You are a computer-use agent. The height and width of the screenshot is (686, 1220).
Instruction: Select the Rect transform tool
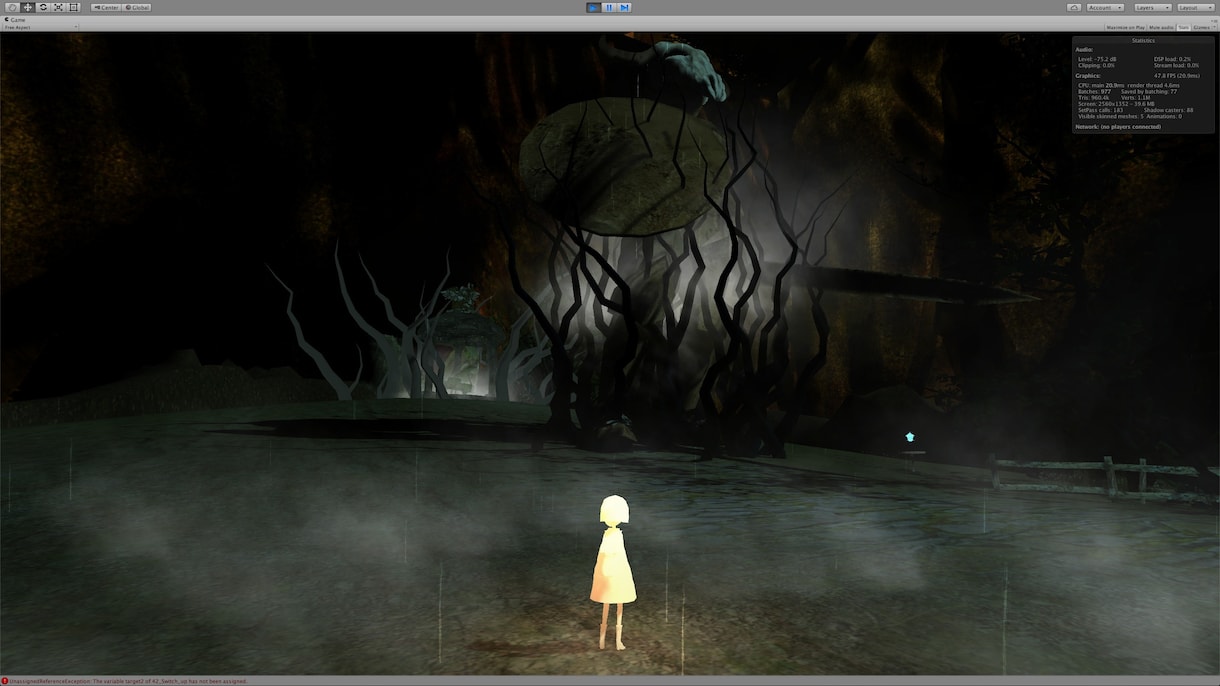[73, 7]
